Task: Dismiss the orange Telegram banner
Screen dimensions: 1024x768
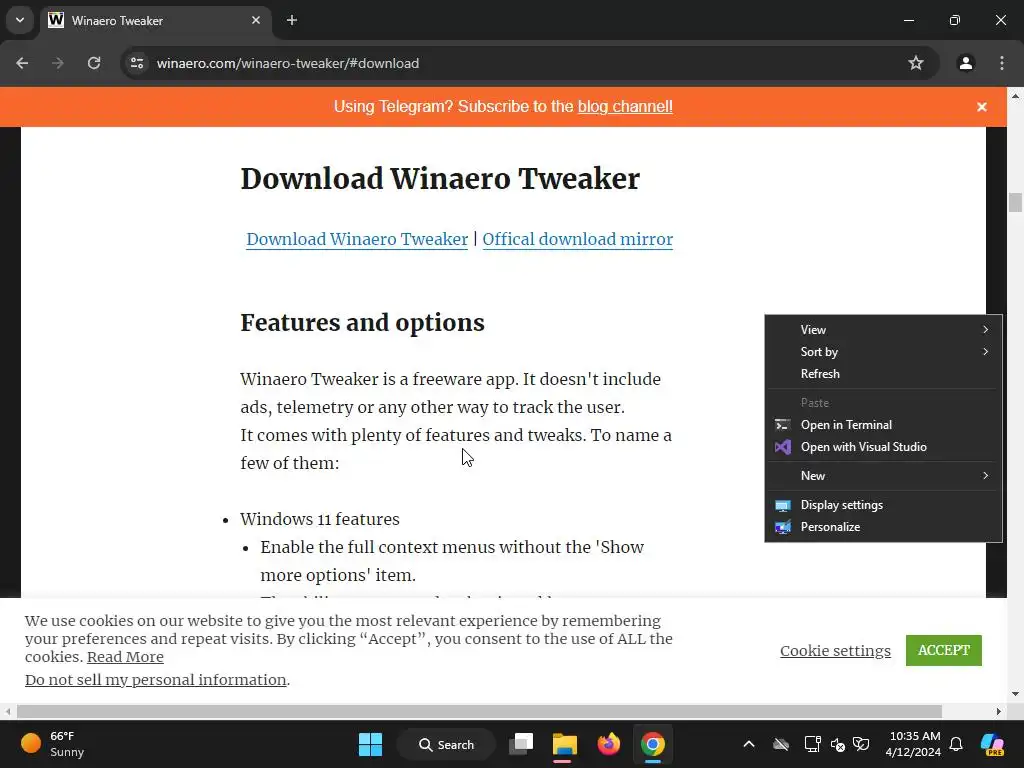Action: coord(982,106)
